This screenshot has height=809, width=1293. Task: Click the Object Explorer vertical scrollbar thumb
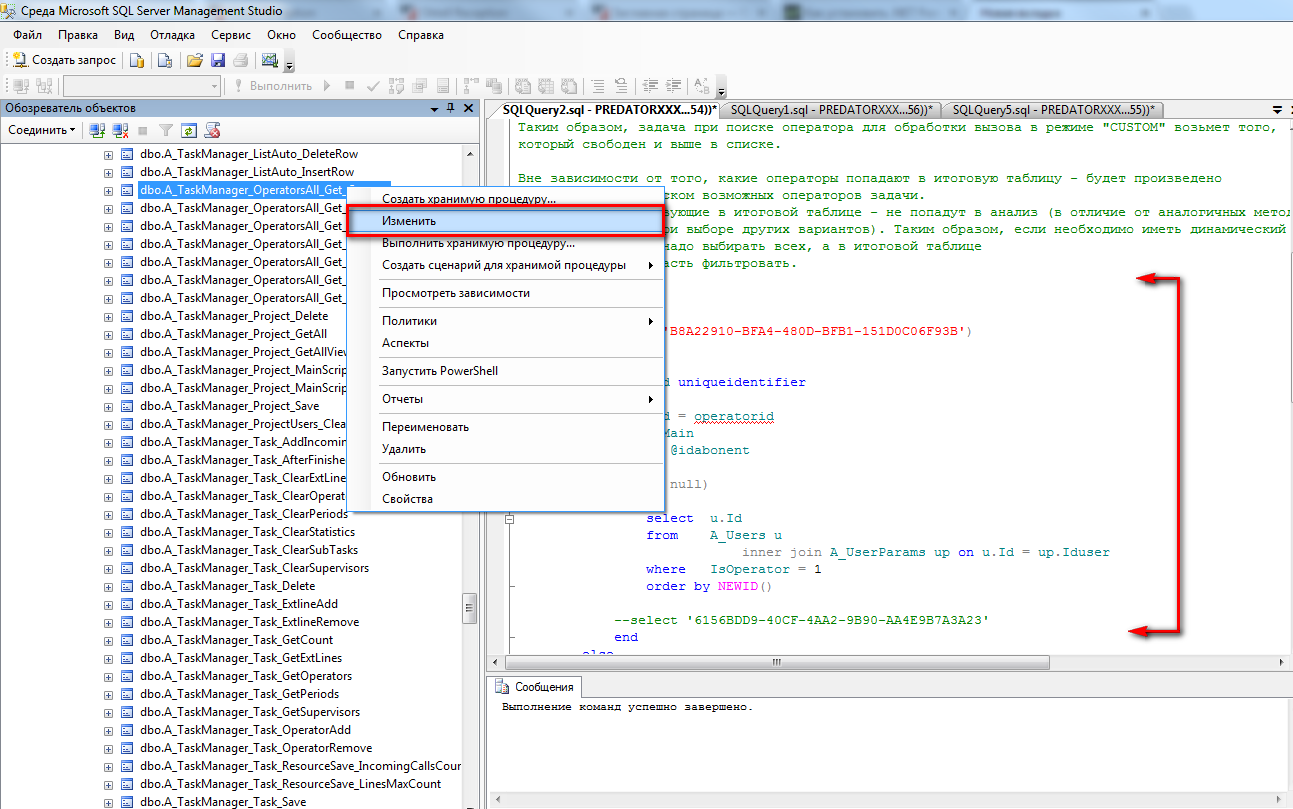tap(468, 607)
